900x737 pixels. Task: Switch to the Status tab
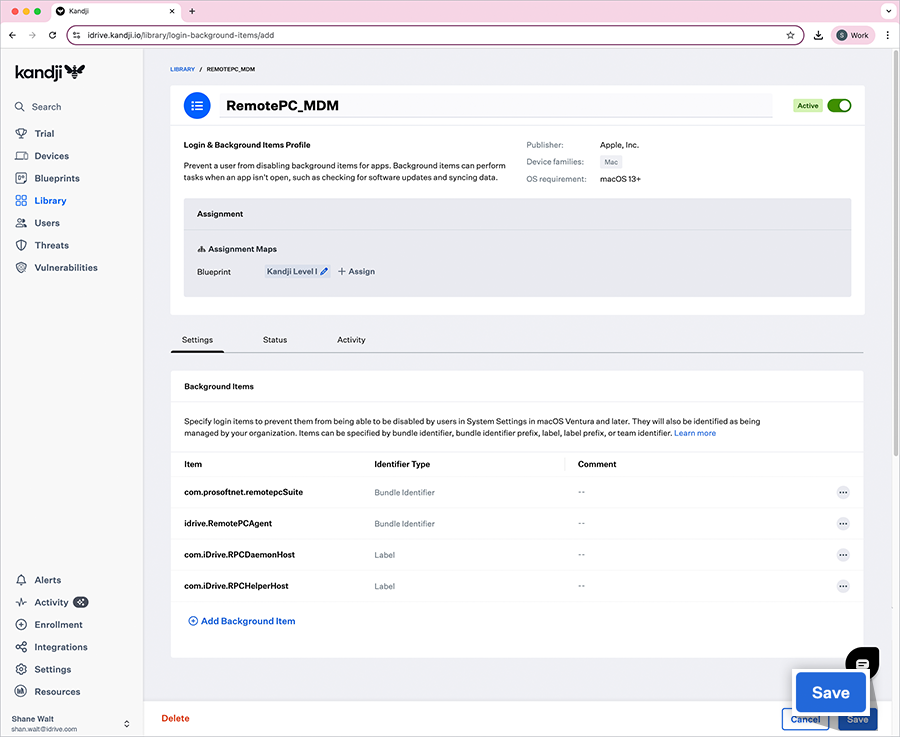click(x=275, y=340)
